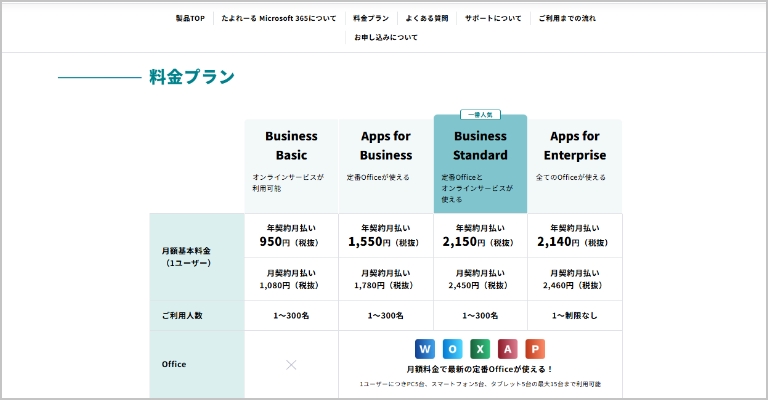This screenshot has height=400, width=768.
Task: Click 1〜300名 under Apps for Business
Action: pyautogui.click(x=385, y=316)
